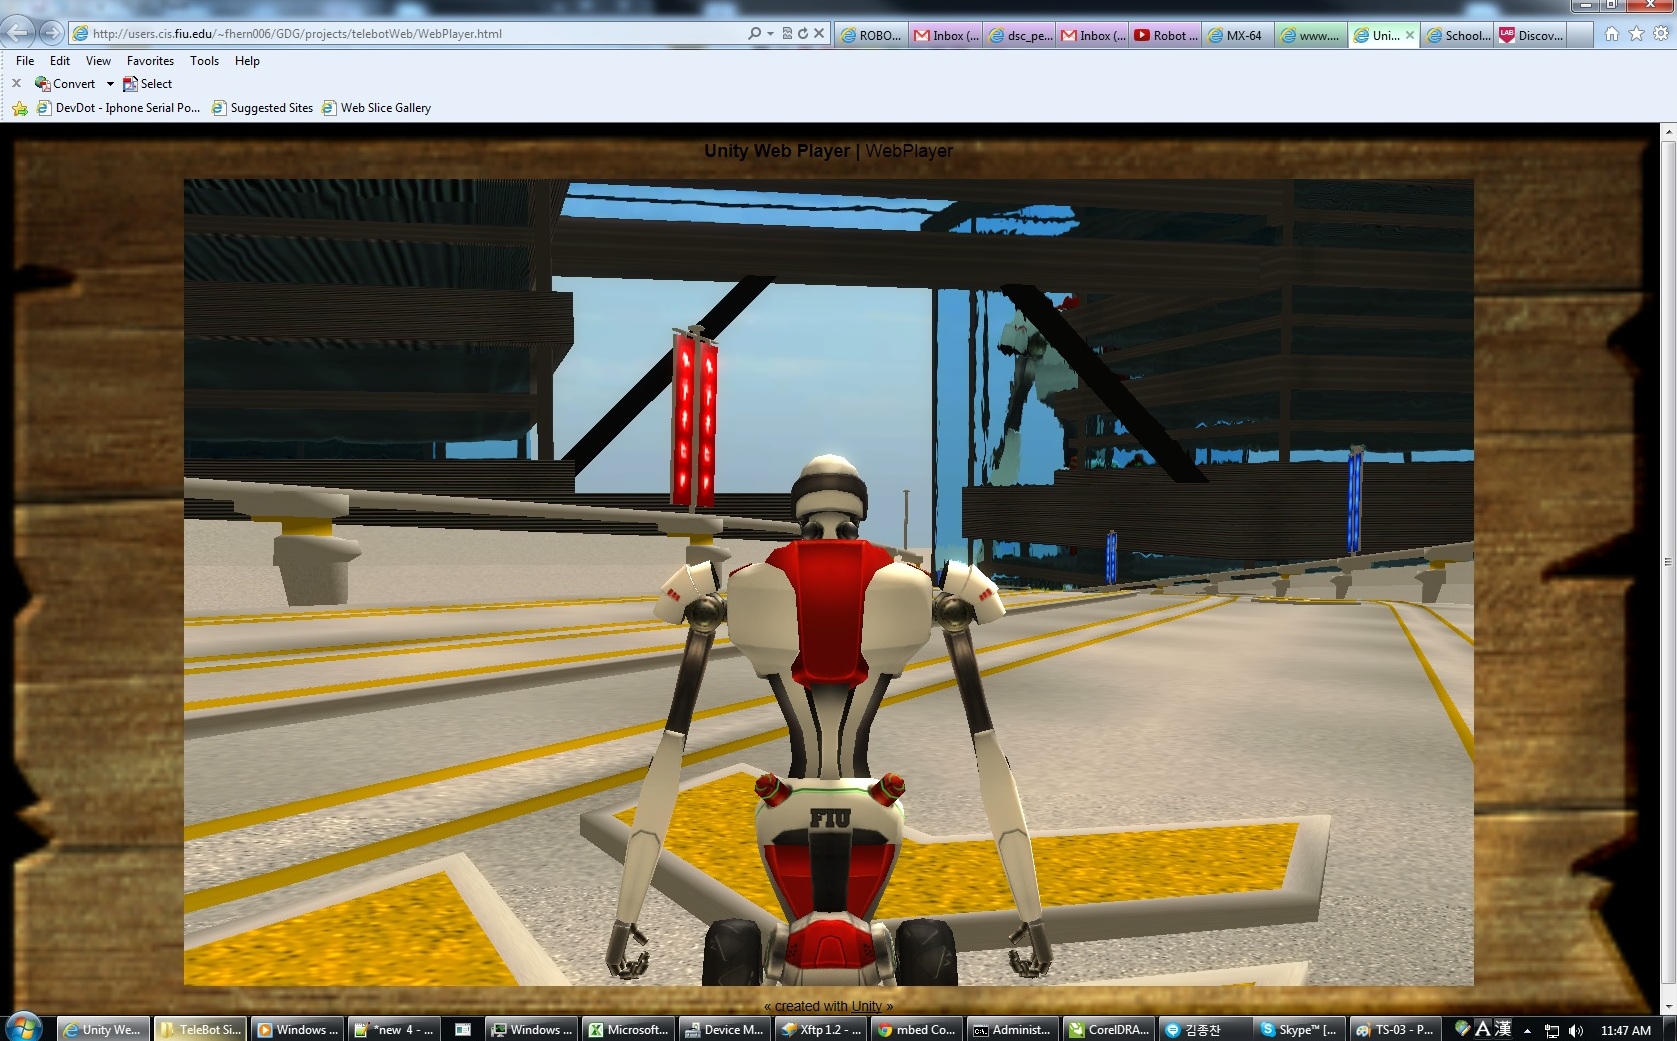
Task: Switch to the MX-64 tab
Action: pyautogui.click(x=1237, y=35)
